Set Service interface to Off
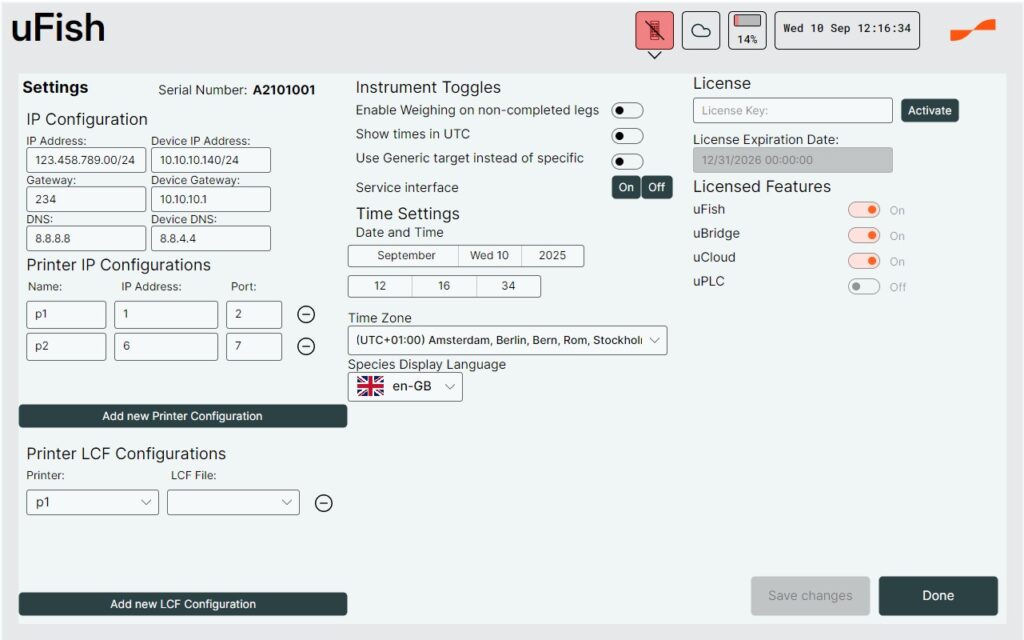The width and height of the screenshot is (1024, 640). (657, 188)
